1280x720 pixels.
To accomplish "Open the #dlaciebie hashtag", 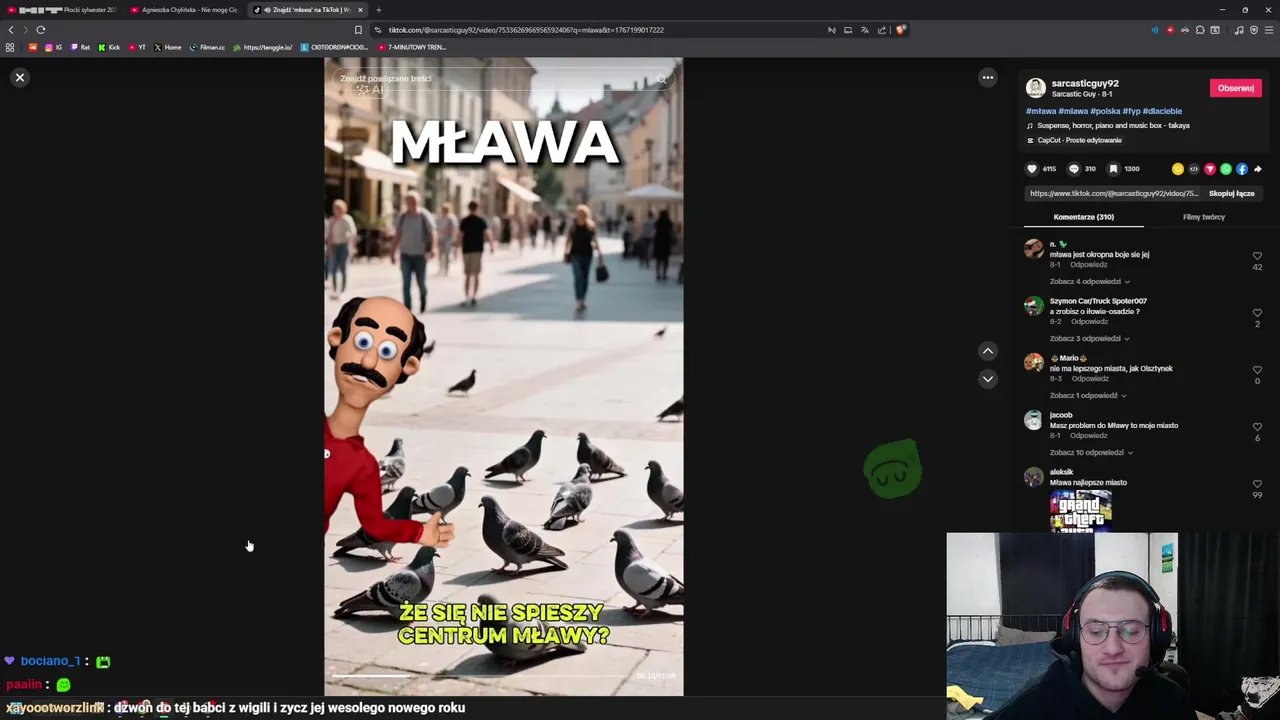I will click(x=1162, y=111).
